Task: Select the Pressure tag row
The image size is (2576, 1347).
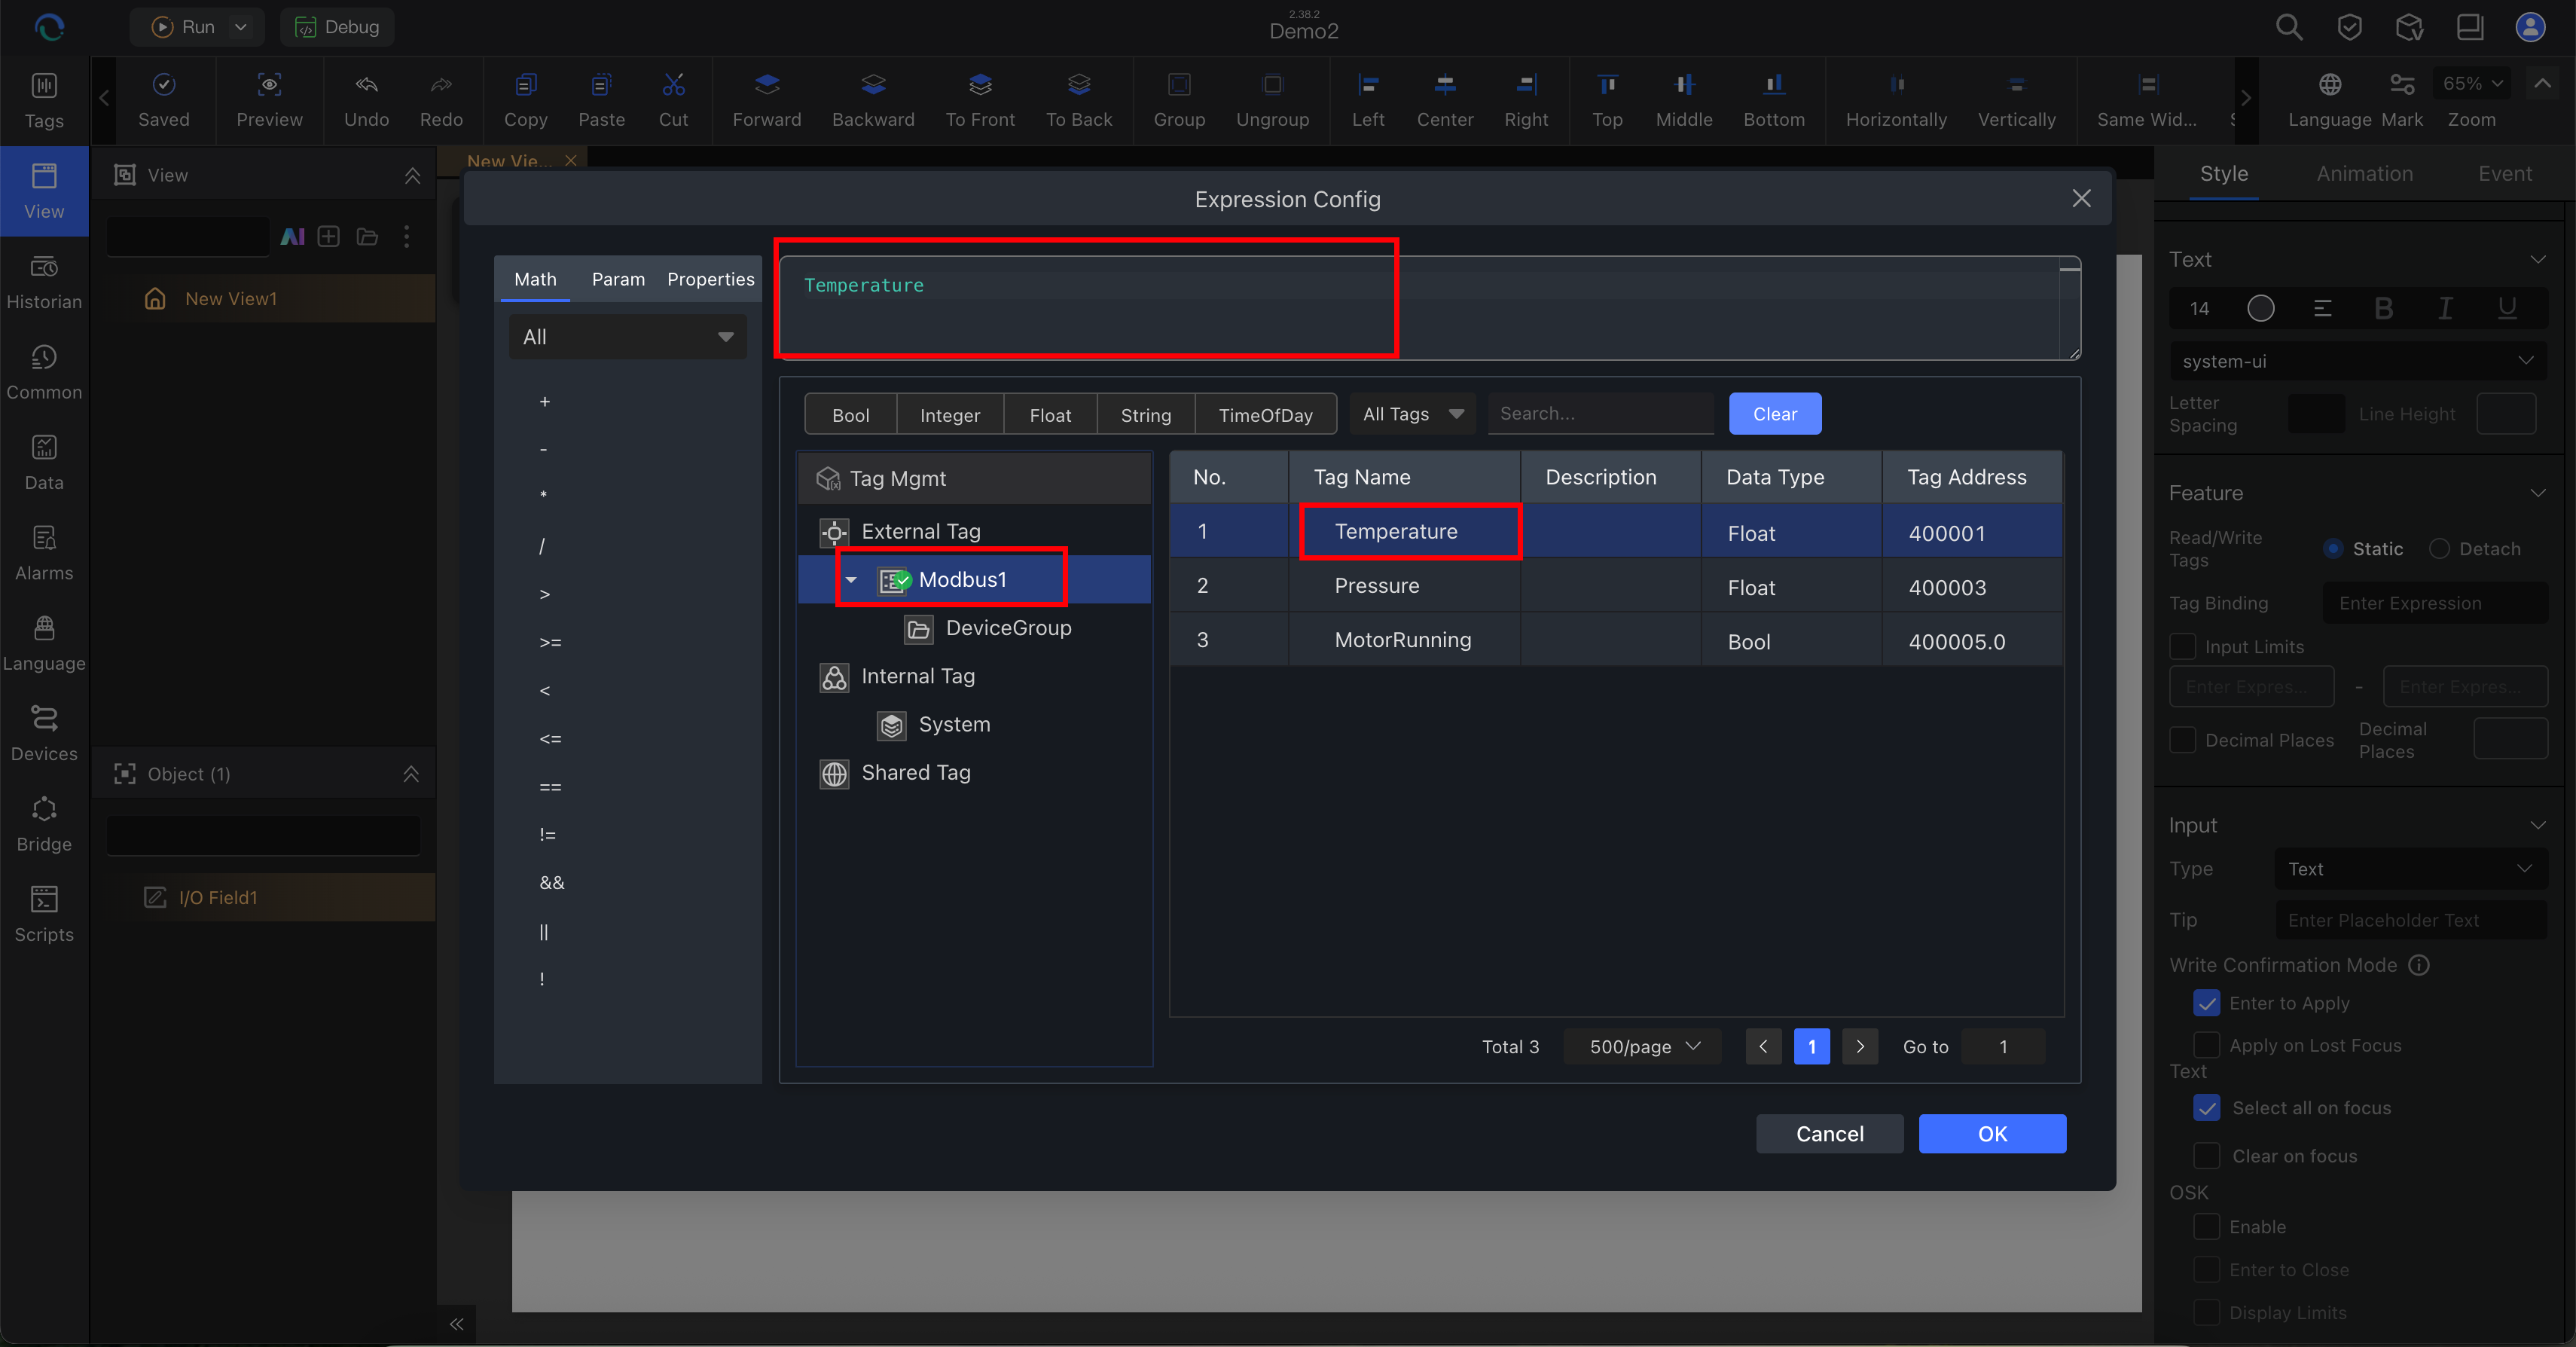Action: pos(1616,586)
